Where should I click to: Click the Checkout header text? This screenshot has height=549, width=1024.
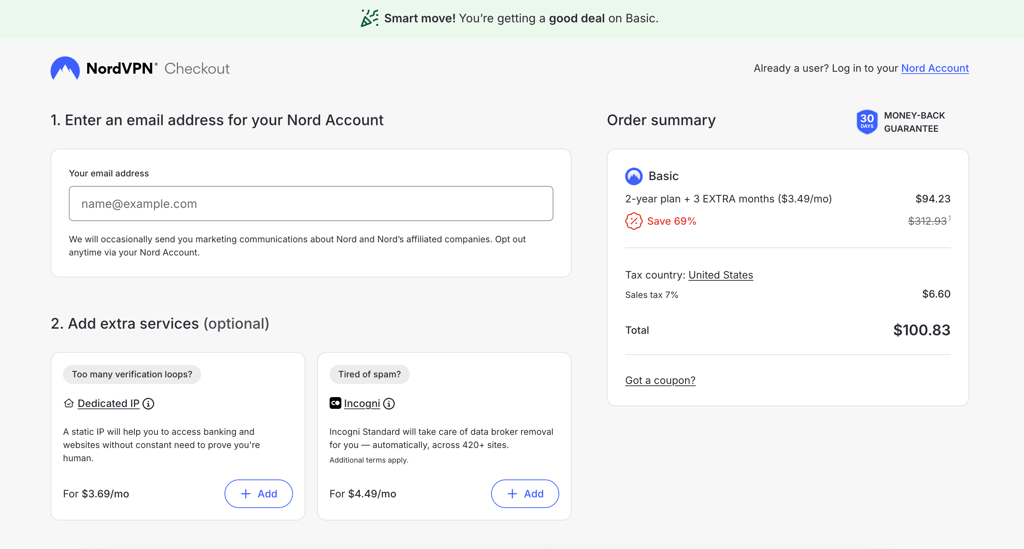(197, 69)
